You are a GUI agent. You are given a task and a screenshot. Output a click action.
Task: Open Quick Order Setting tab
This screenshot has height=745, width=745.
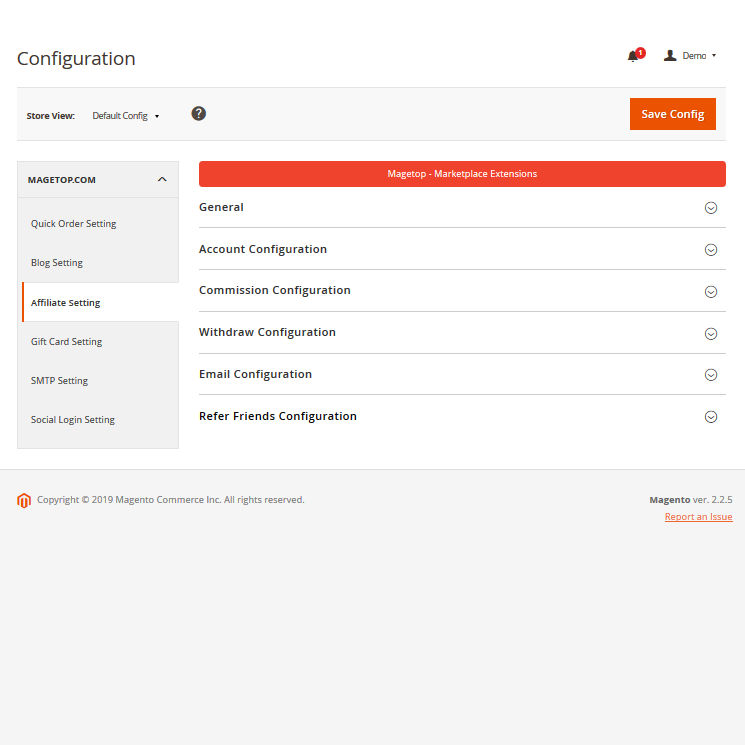point(74,224)
